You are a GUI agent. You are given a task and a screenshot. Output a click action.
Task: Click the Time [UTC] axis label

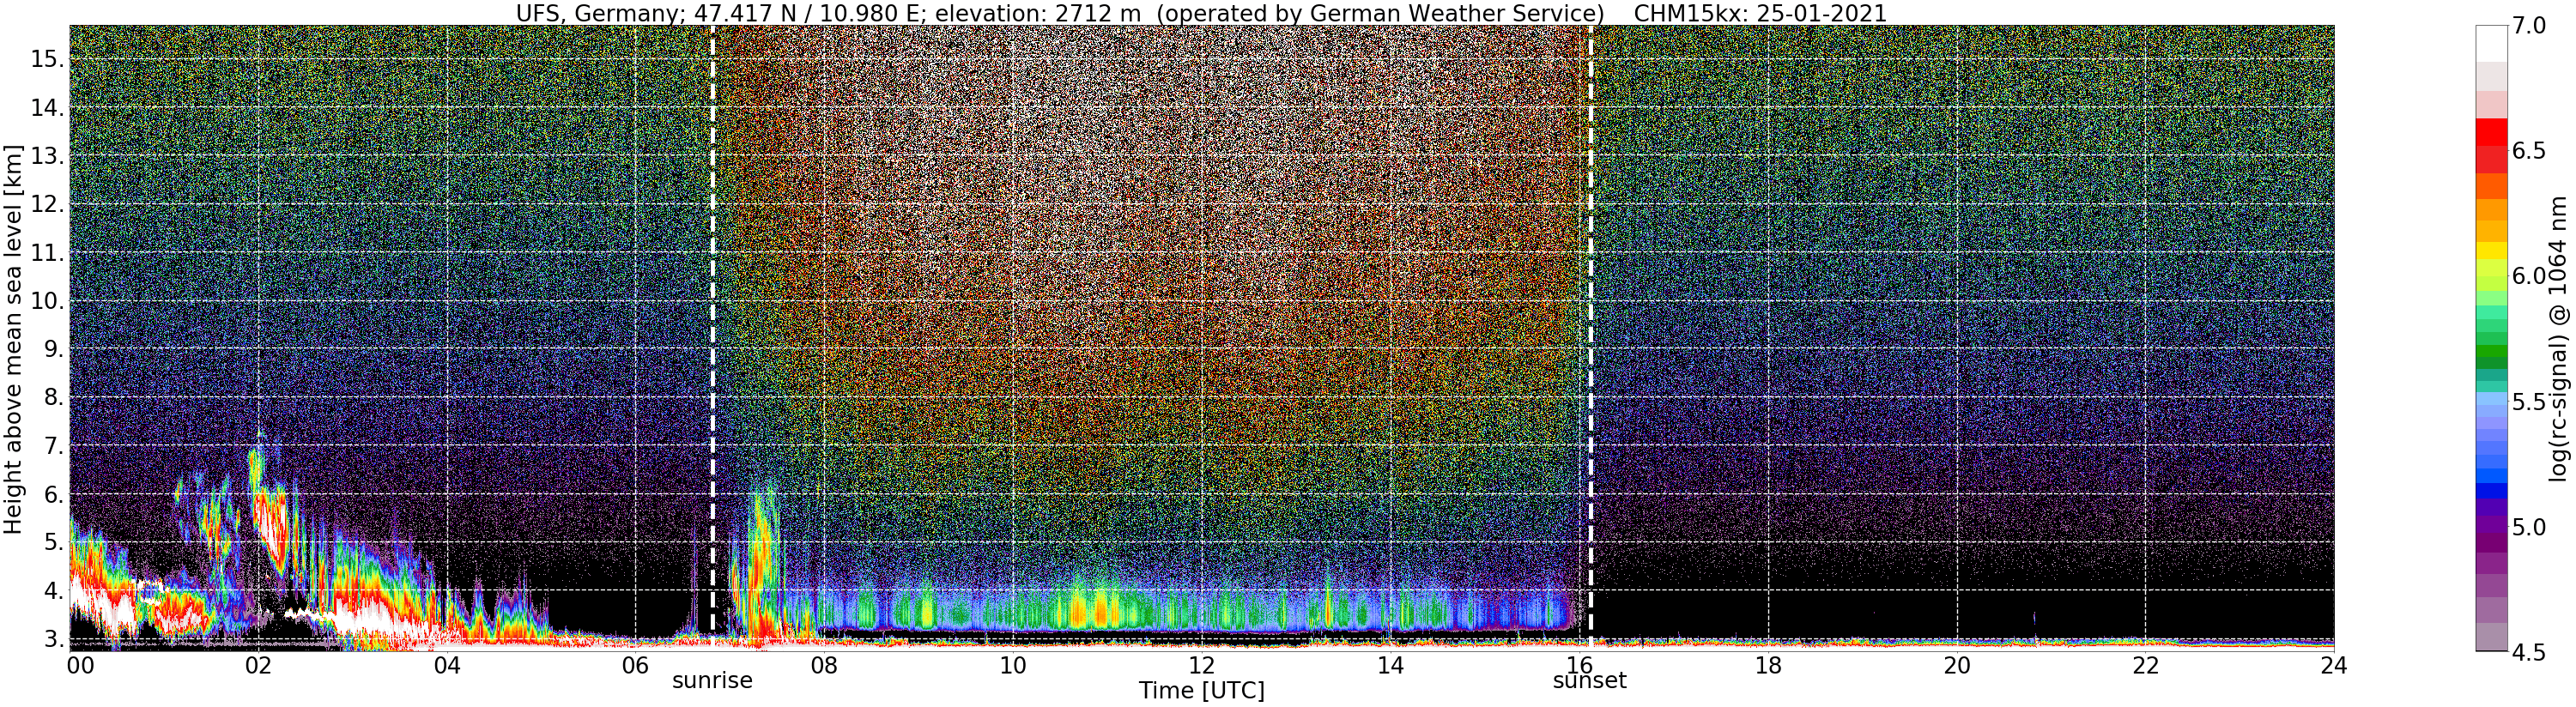pos(1201,690)
